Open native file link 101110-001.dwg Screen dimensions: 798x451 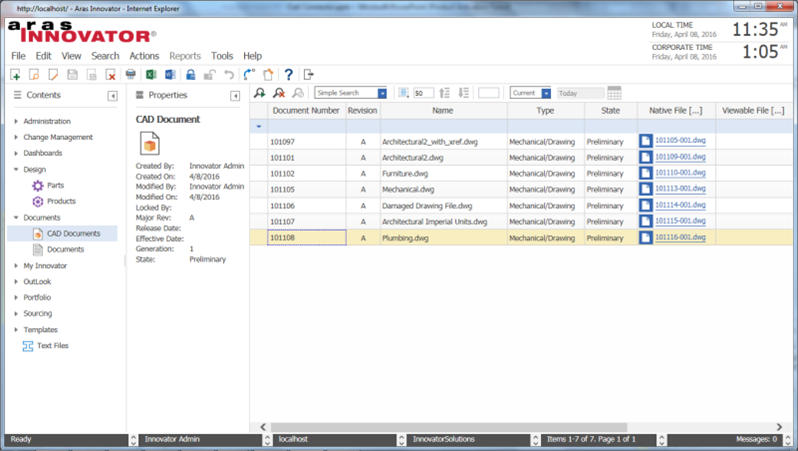coord(680,173)
